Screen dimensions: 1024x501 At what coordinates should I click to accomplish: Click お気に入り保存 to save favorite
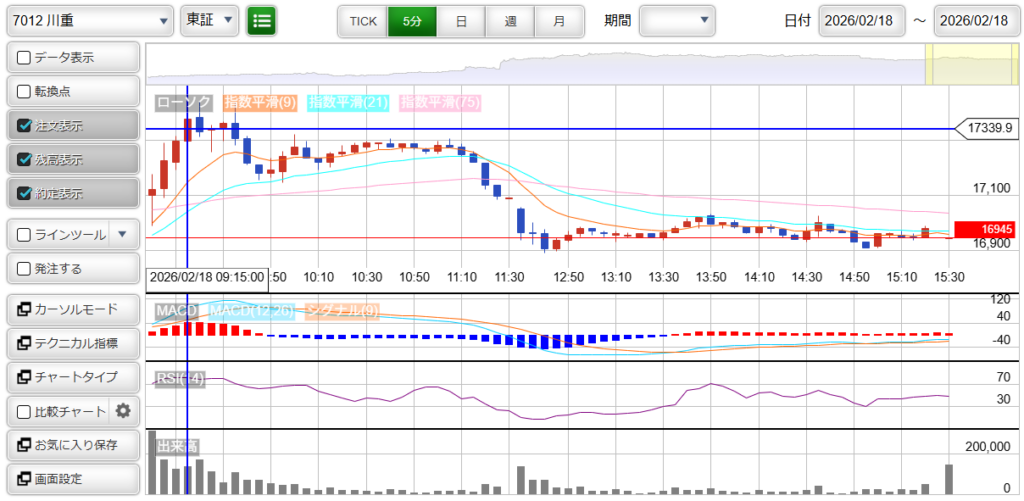pos(72,444)
